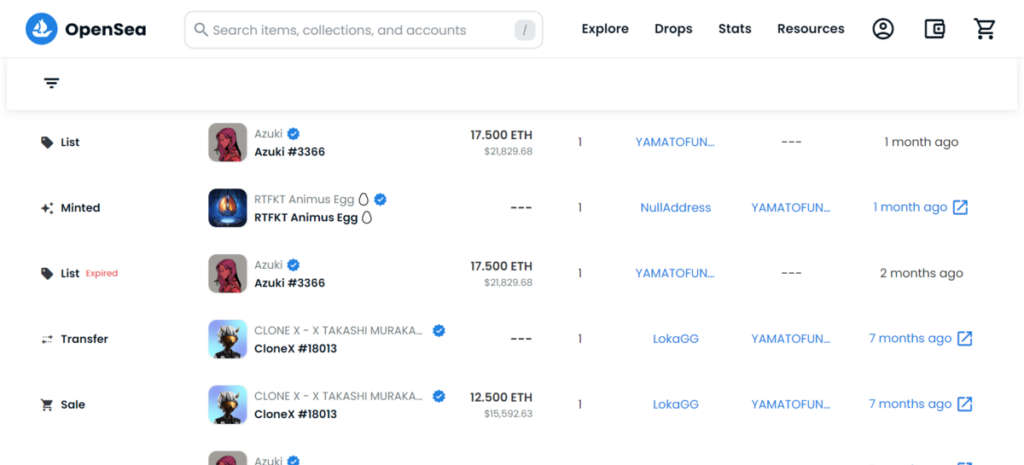
Task: Expand the Resources menu
Action: click(810, 29)
